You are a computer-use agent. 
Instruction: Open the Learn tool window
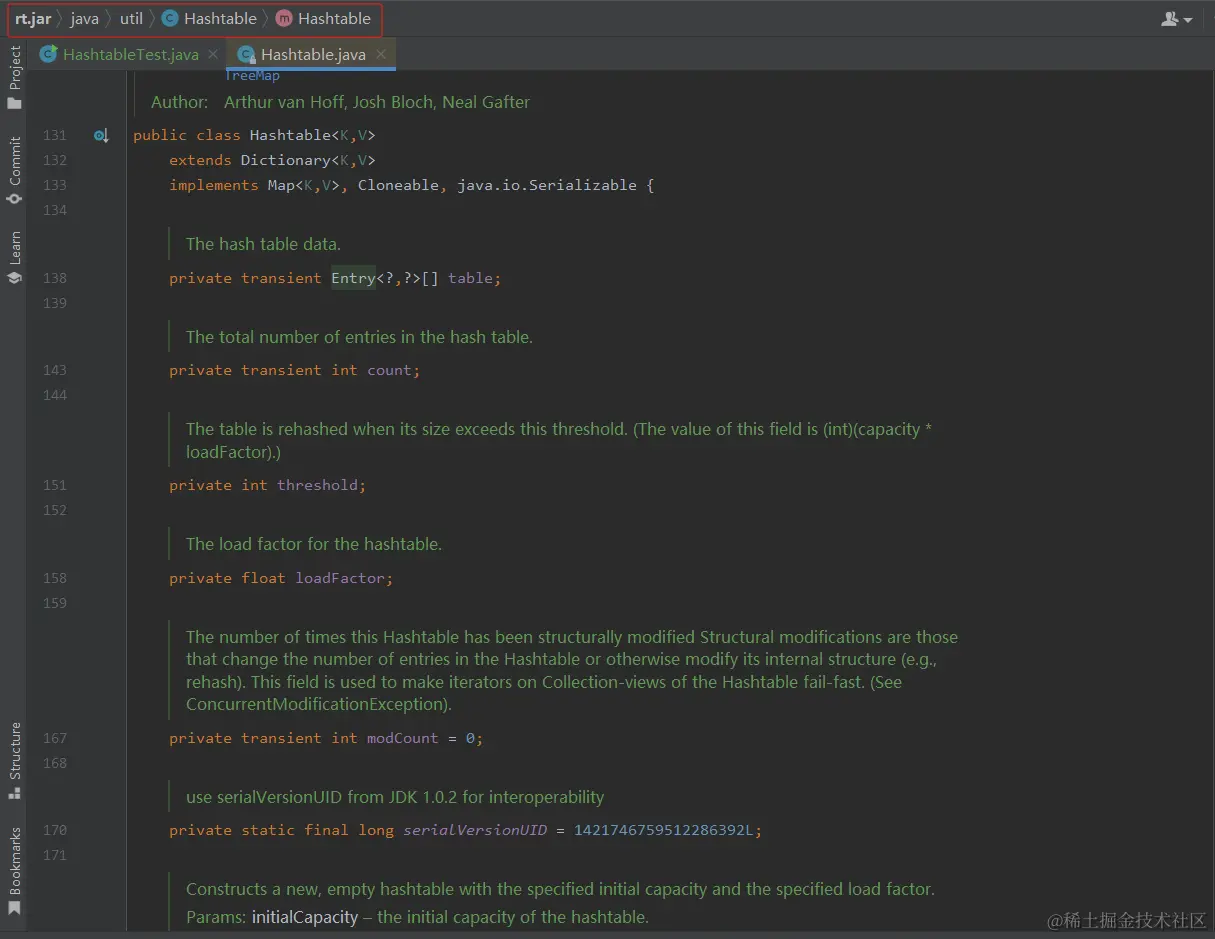click(14, 257)
